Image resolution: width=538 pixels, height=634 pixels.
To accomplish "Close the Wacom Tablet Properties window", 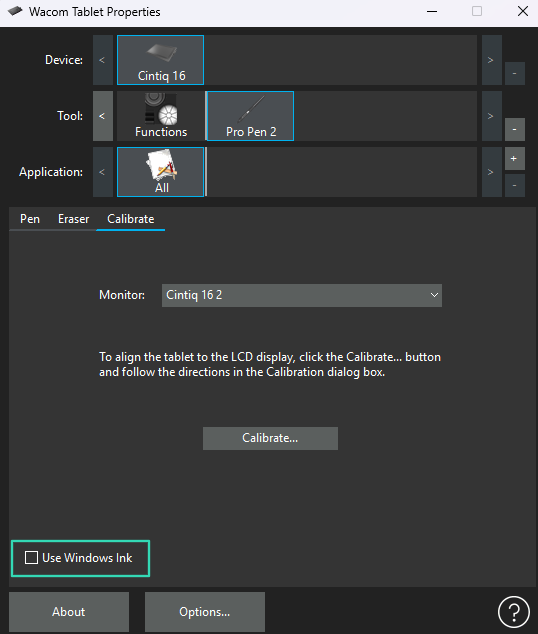I will point(523,11).
